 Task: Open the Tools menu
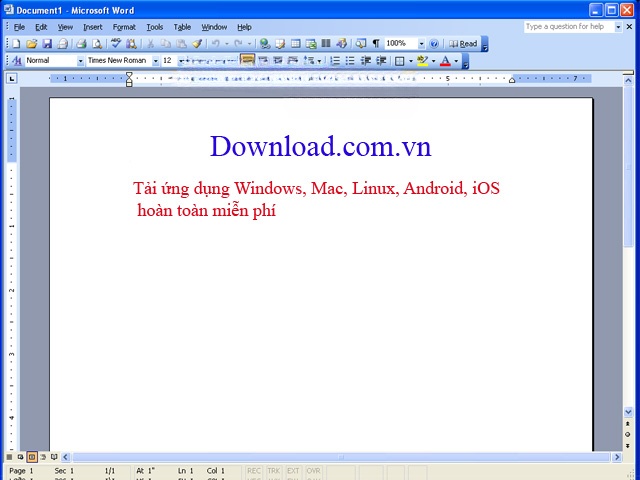(x=155, y=27)
